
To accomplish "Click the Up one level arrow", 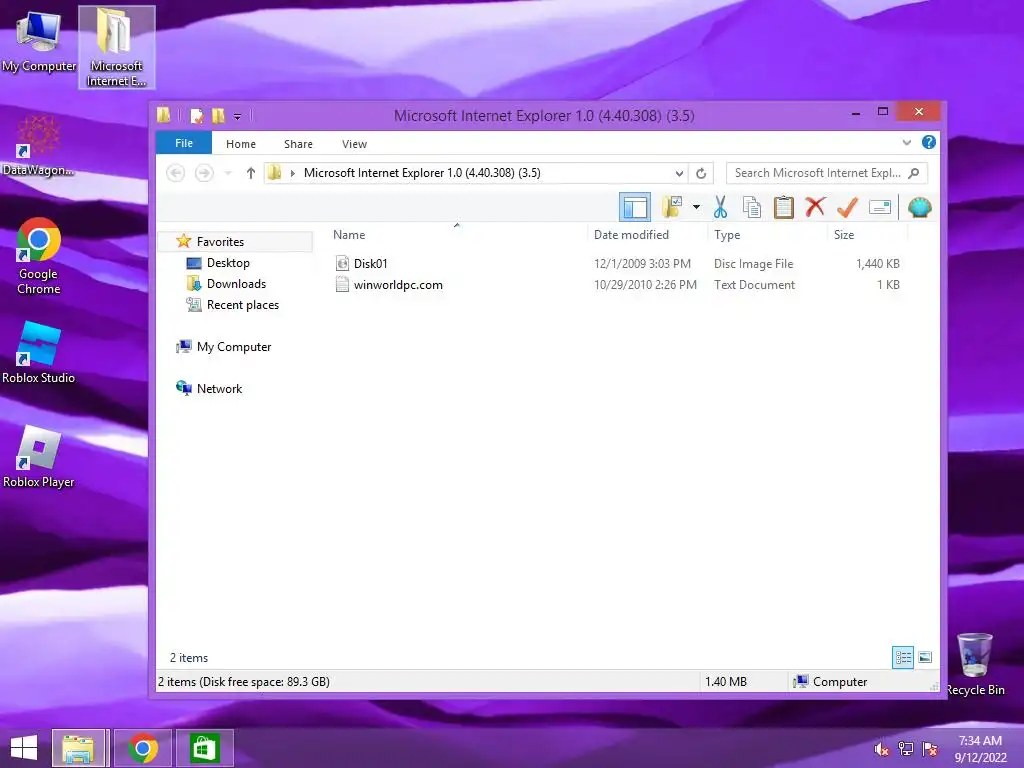I will [250, 173].
